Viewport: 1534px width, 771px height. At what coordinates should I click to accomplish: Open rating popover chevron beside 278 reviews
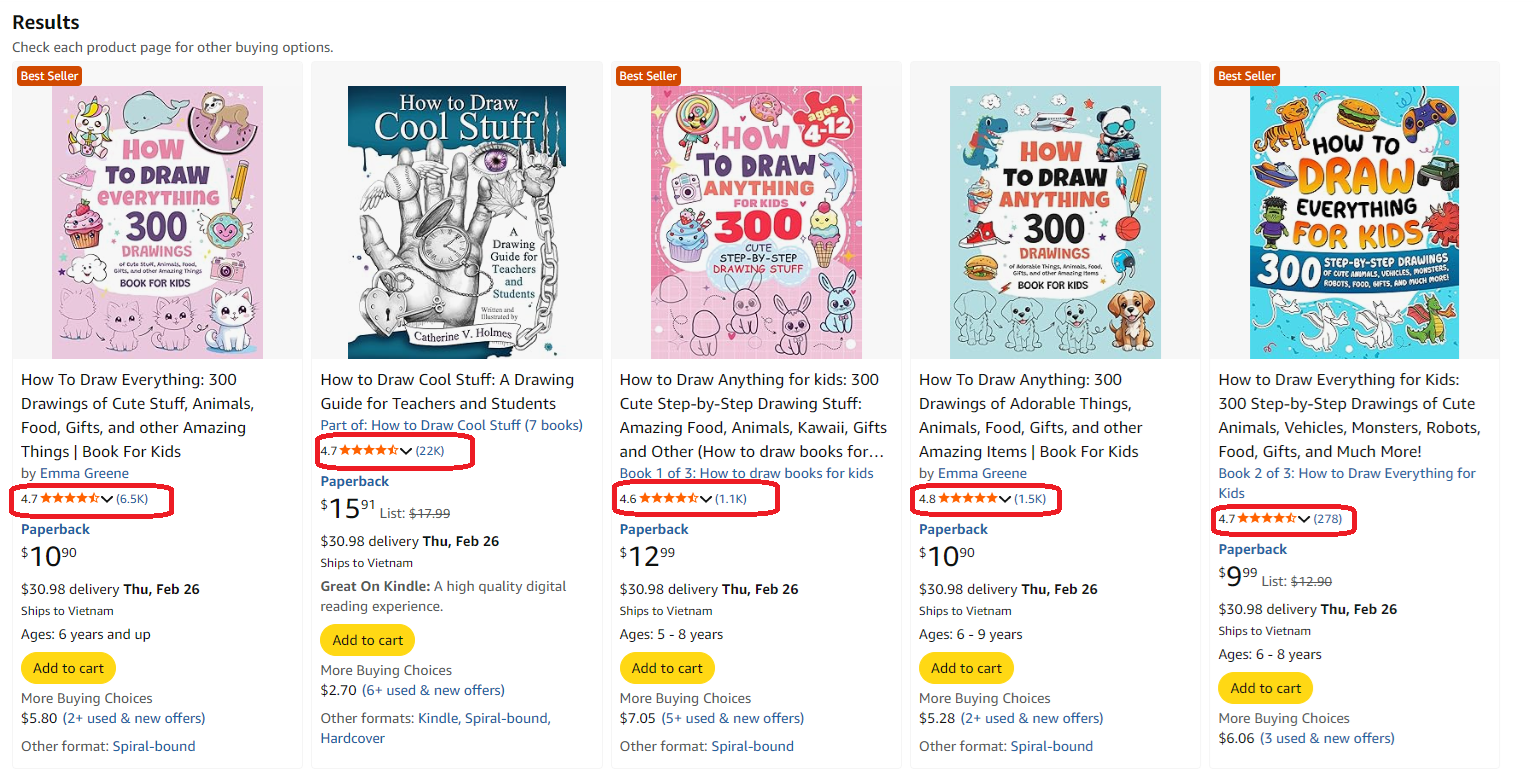[1304, 519]
